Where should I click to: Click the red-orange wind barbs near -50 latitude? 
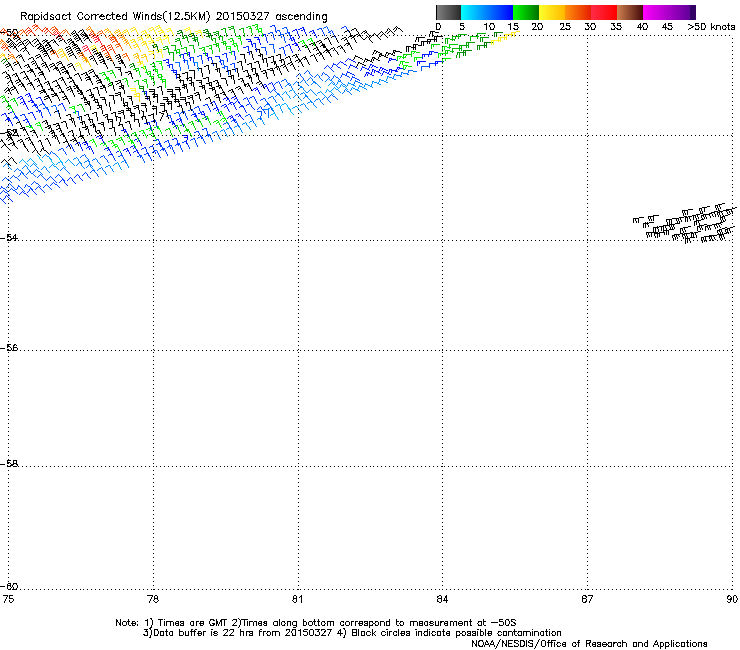[33, 34]
